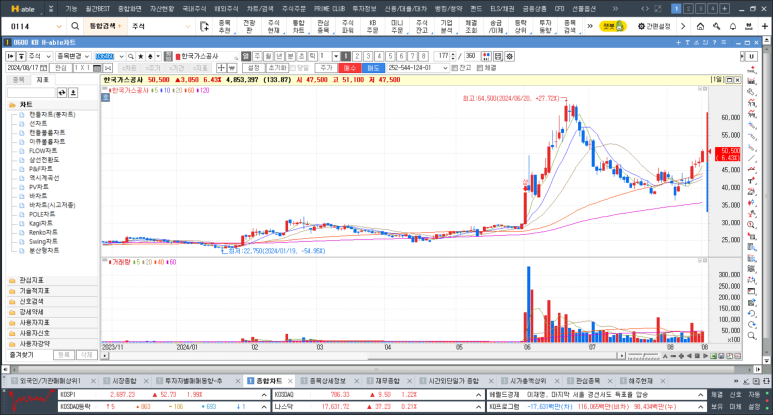Click the new screen add-page icon
This screenshot has height=415, width=773.
205,27
